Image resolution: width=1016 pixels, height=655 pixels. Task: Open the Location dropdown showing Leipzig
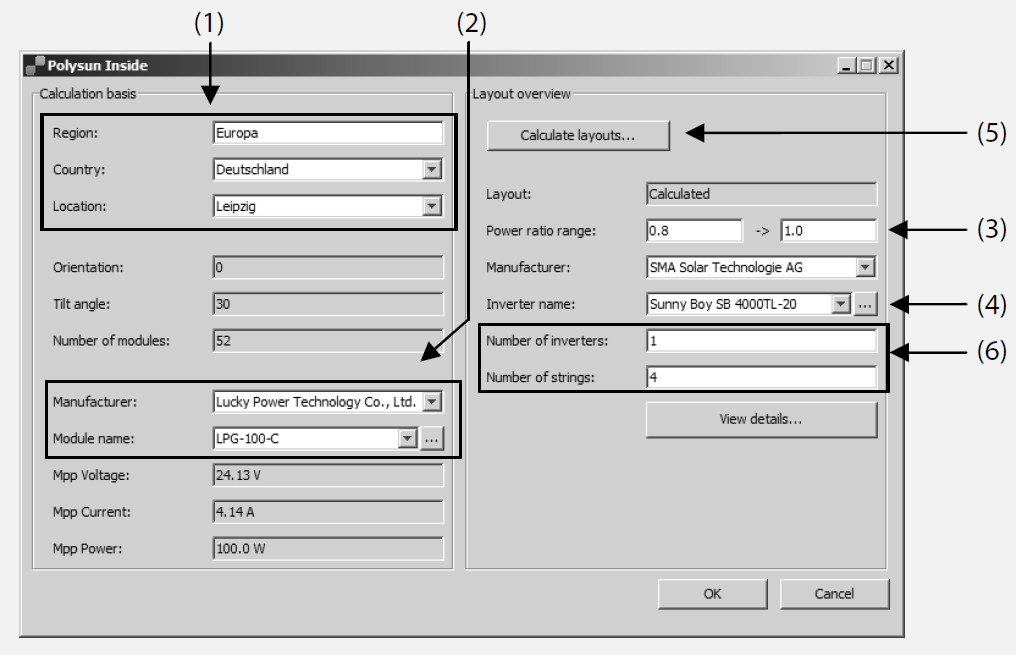pos(432,206)
